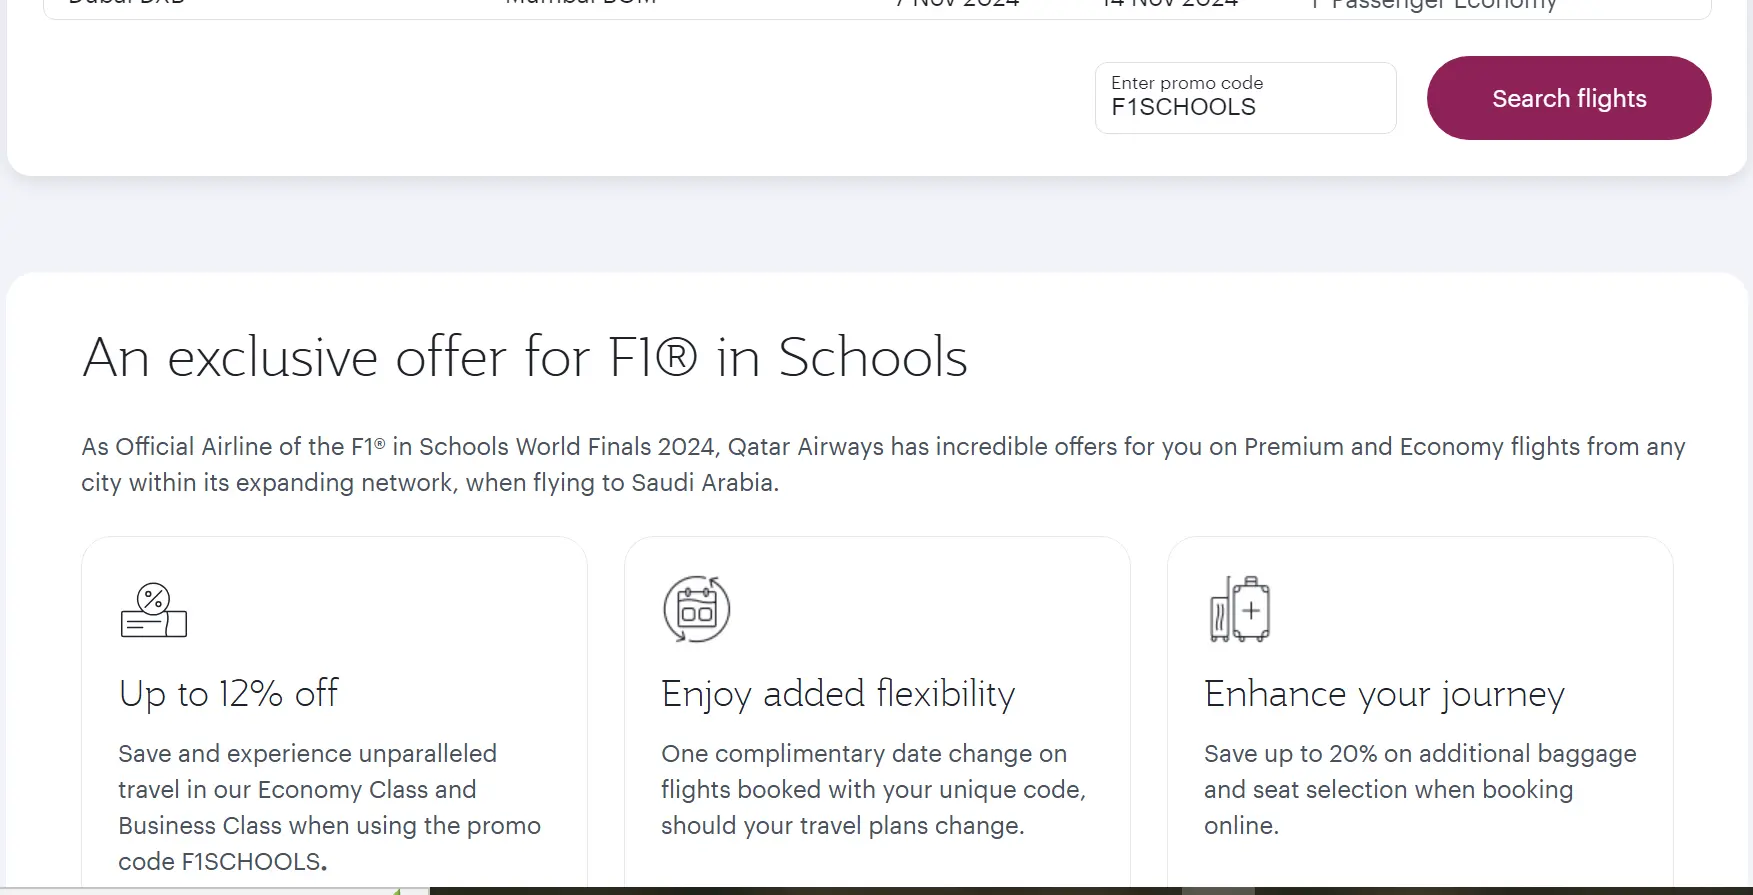Click the bold F1SCHOOLS promo code text

coord(249,860)
